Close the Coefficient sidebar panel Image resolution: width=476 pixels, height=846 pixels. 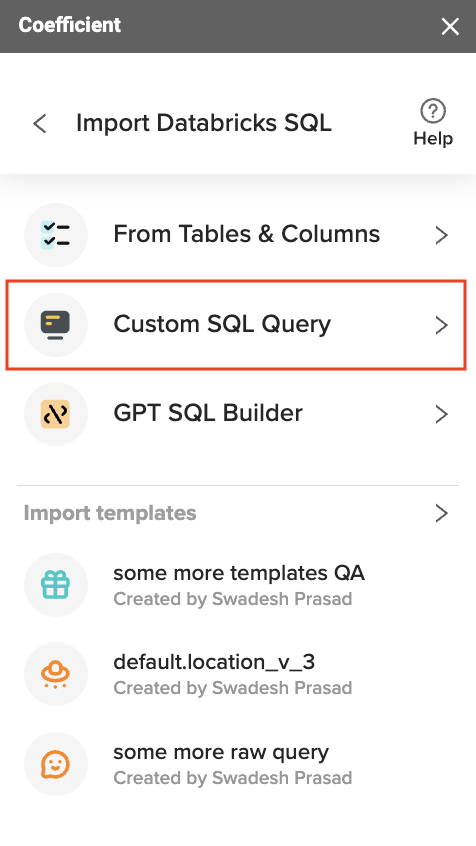tap(450, 26)
